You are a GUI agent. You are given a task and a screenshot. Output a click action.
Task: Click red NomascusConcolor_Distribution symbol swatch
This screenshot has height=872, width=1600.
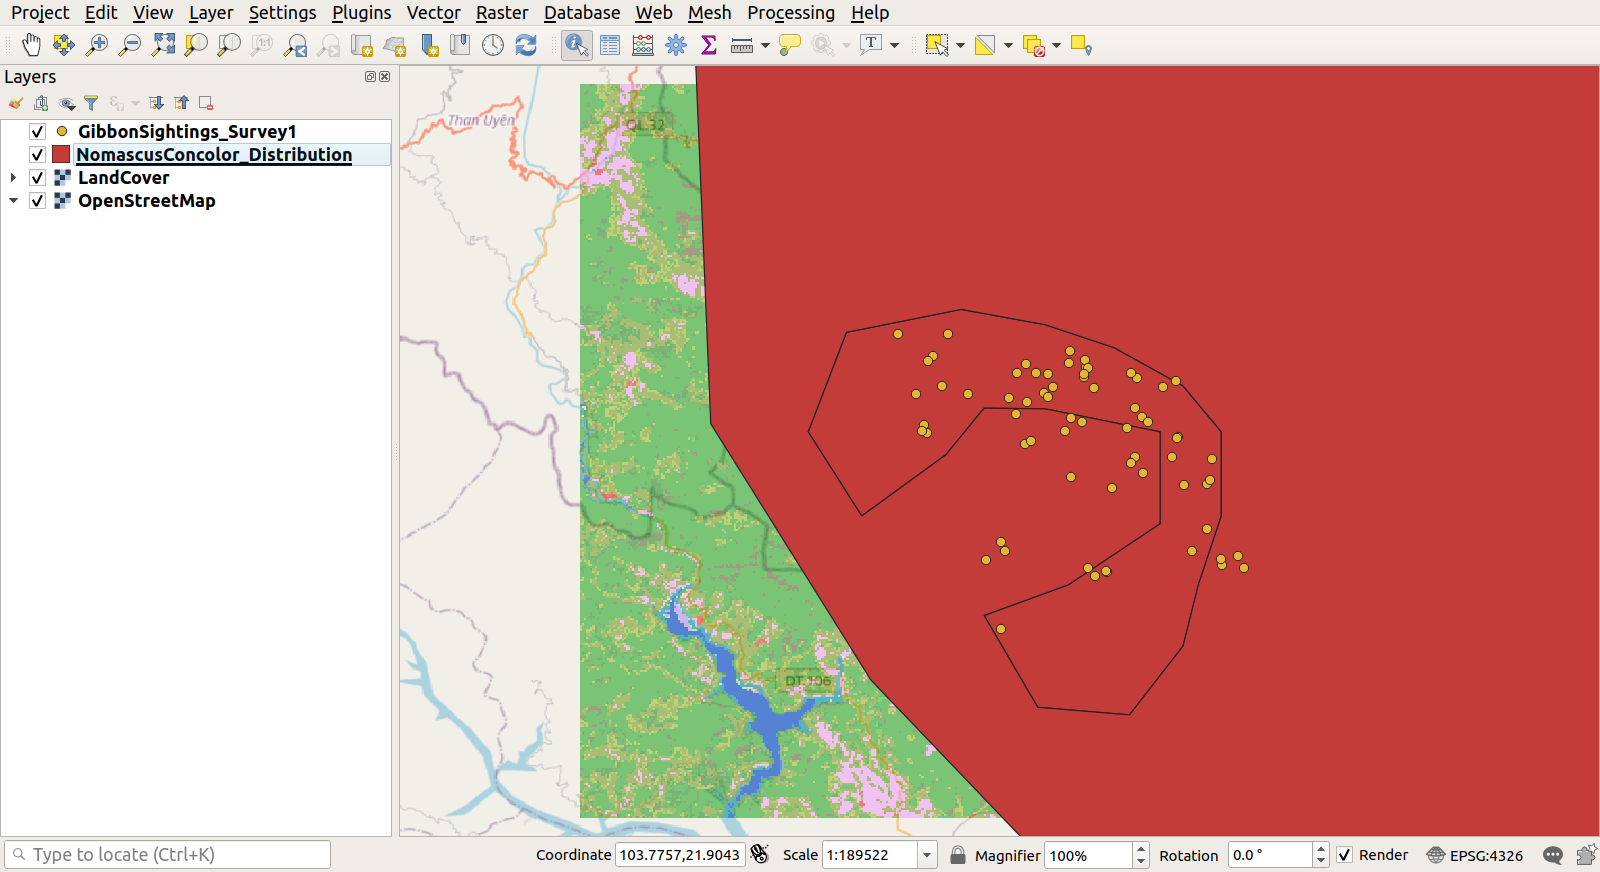[62, 154]
